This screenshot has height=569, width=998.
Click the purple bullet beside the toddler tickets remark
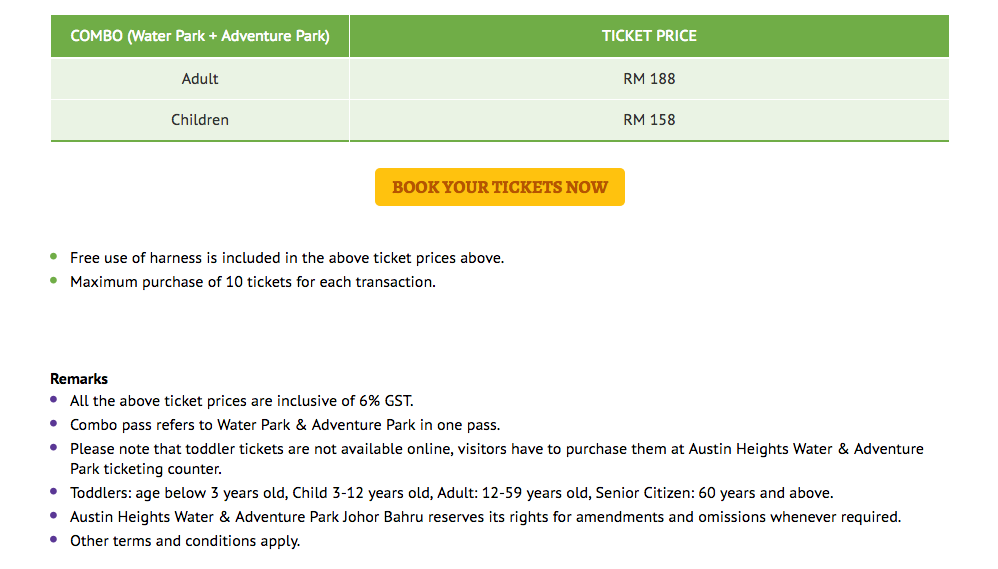pos(54,448)
